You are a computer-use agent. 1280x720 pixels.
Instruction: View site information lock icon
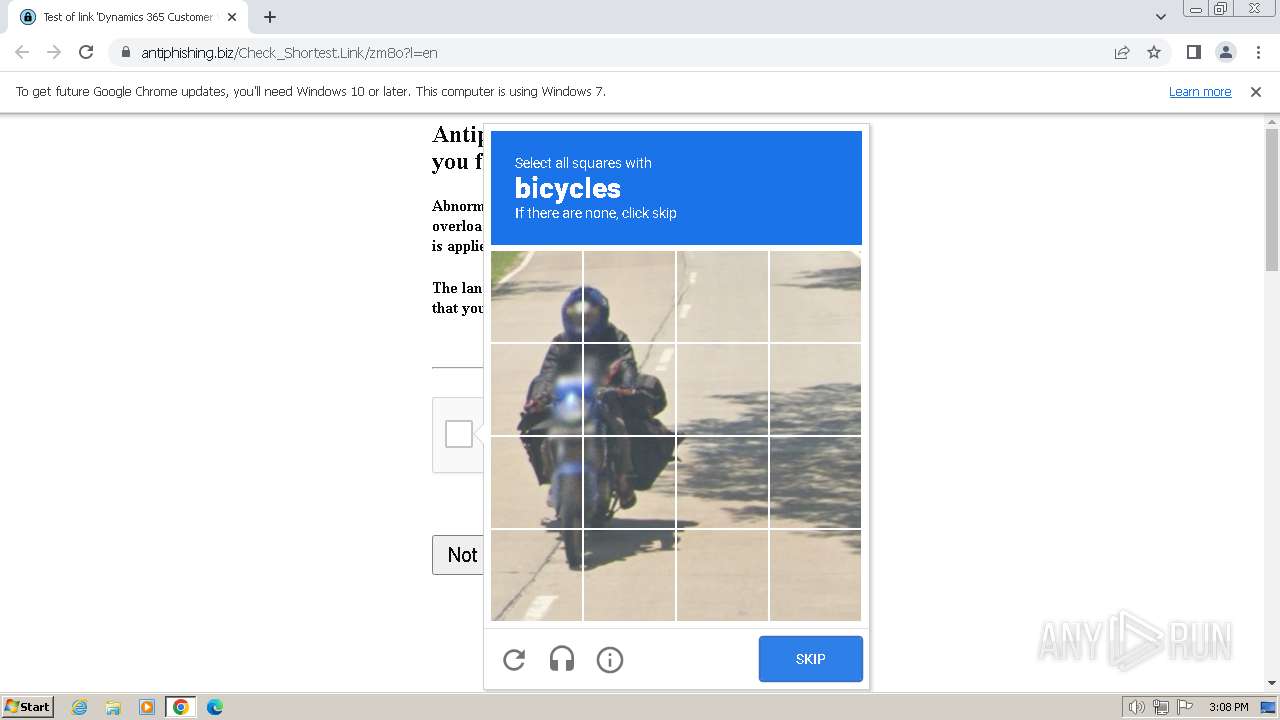click(125, 52)
